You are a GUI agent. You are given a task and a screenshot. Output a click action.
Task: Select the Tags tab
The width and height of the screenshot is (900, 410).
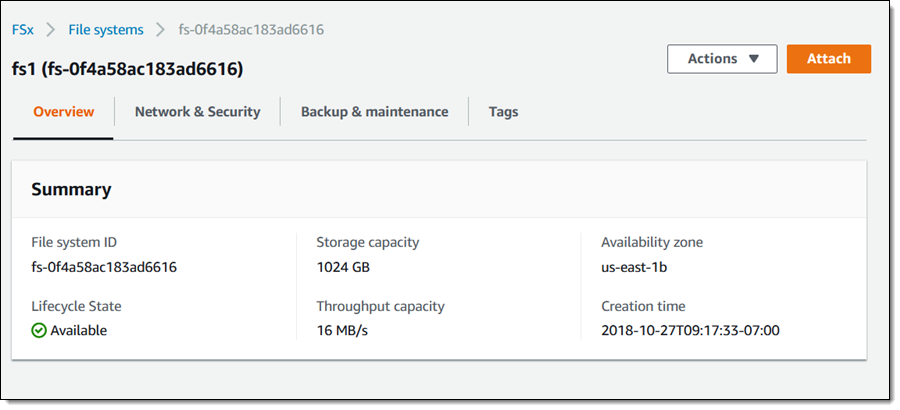coord(503,112)
